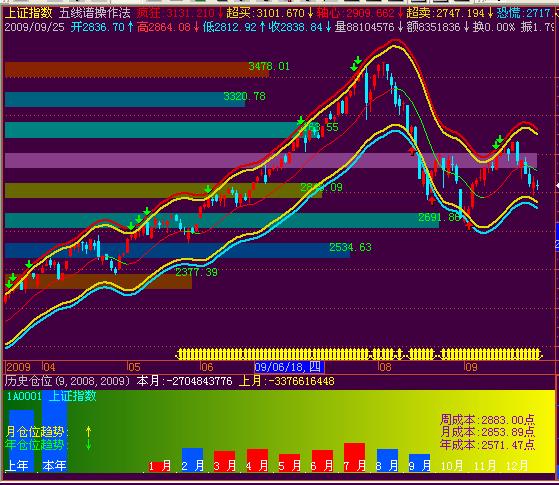Select the red 7月 position bar
The height and width of the screenshot is (485, 559).
(x=355, y=457)
